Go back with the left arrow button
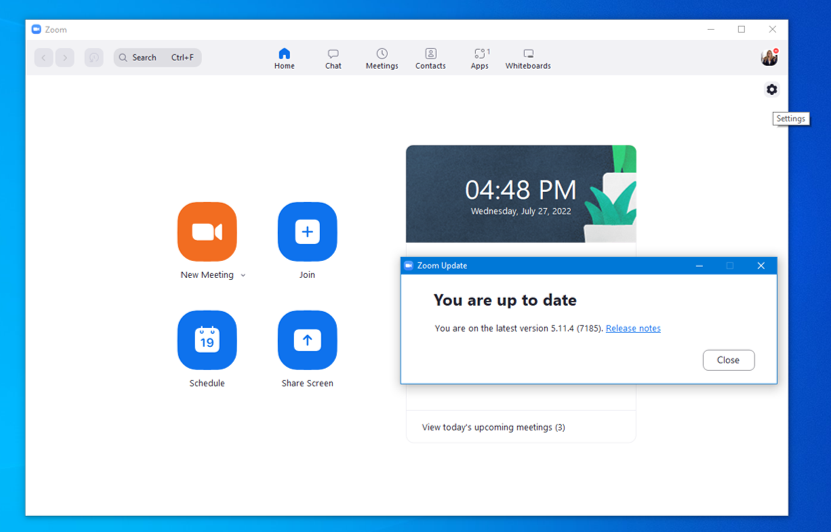Screen dimensions: 831x532 44,57
